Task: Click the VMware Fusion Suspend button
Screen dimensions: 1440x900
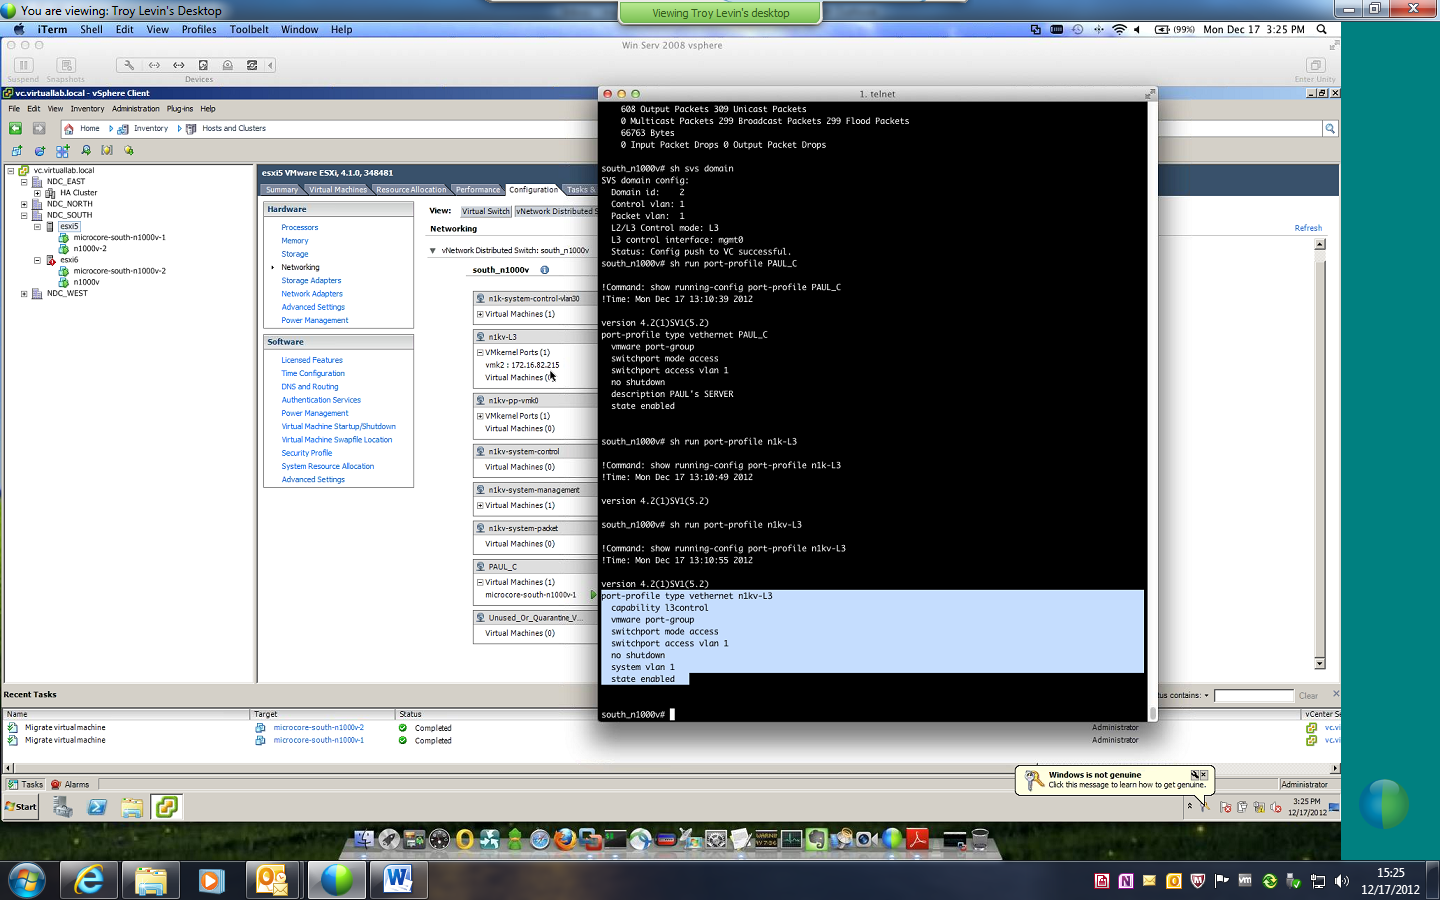Action: point(23,65)
